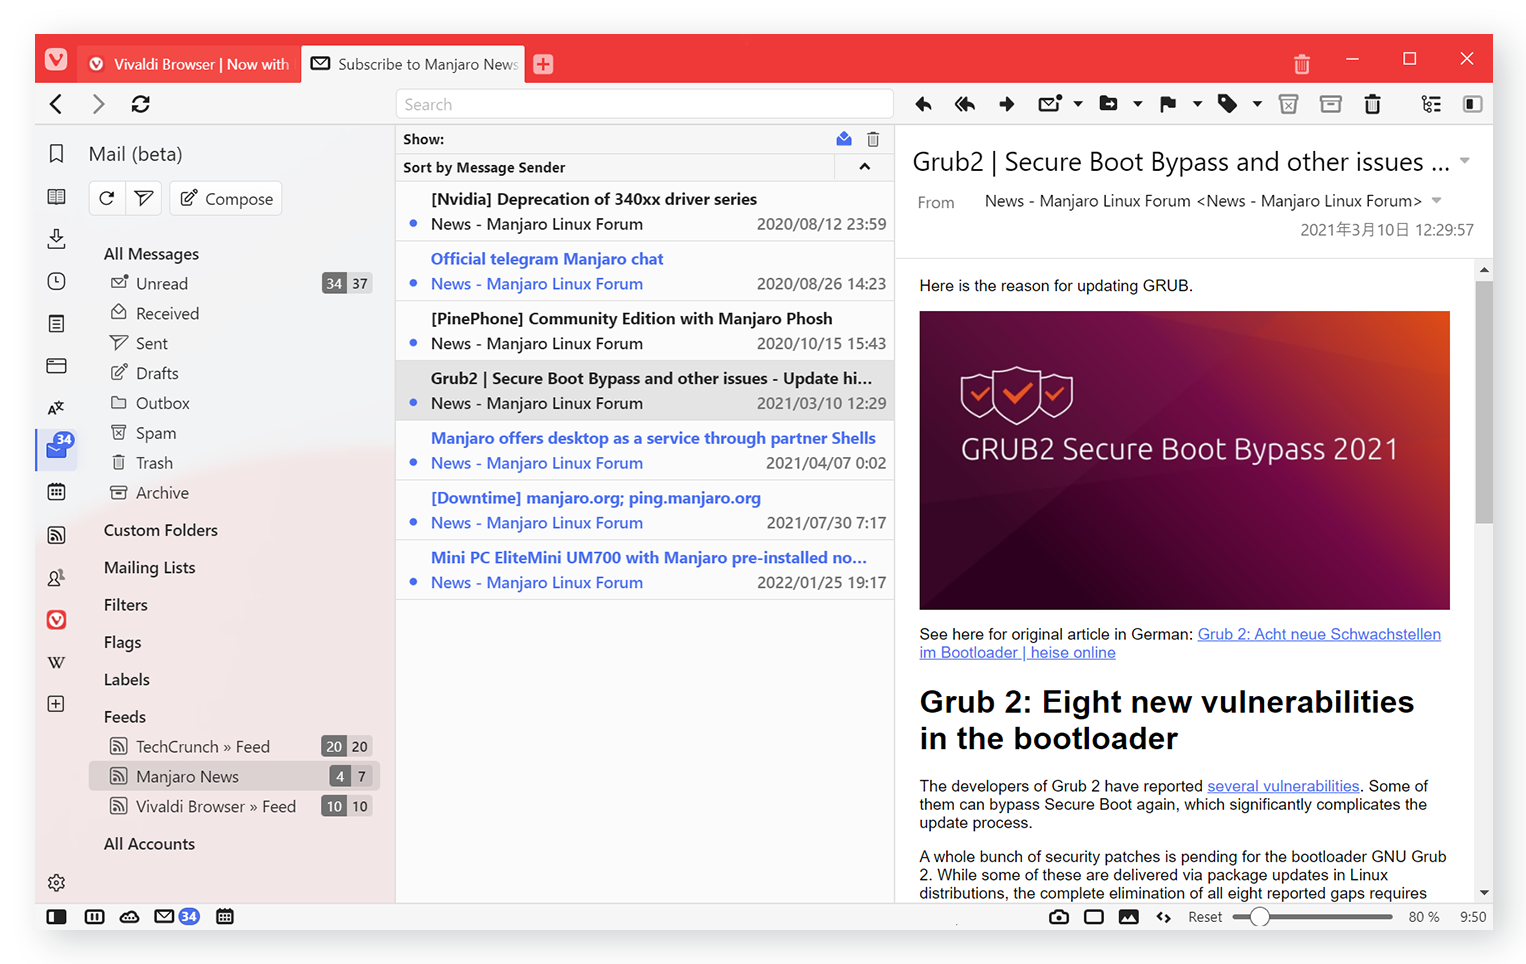Click the Compose button
The image size is (1526, 964).
pyautogui.click(x=226, y=199)
